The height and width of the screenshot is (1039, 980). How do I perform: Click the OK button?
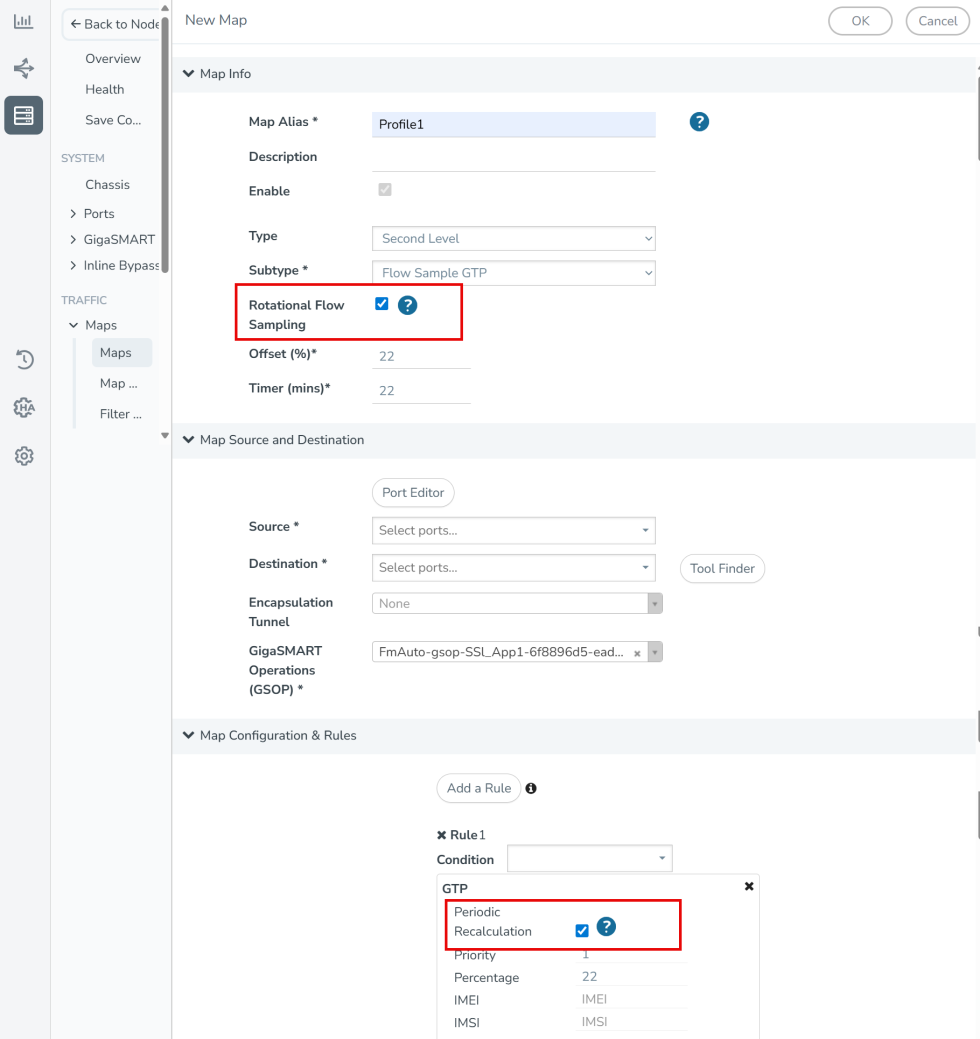[x=860, y=21]
